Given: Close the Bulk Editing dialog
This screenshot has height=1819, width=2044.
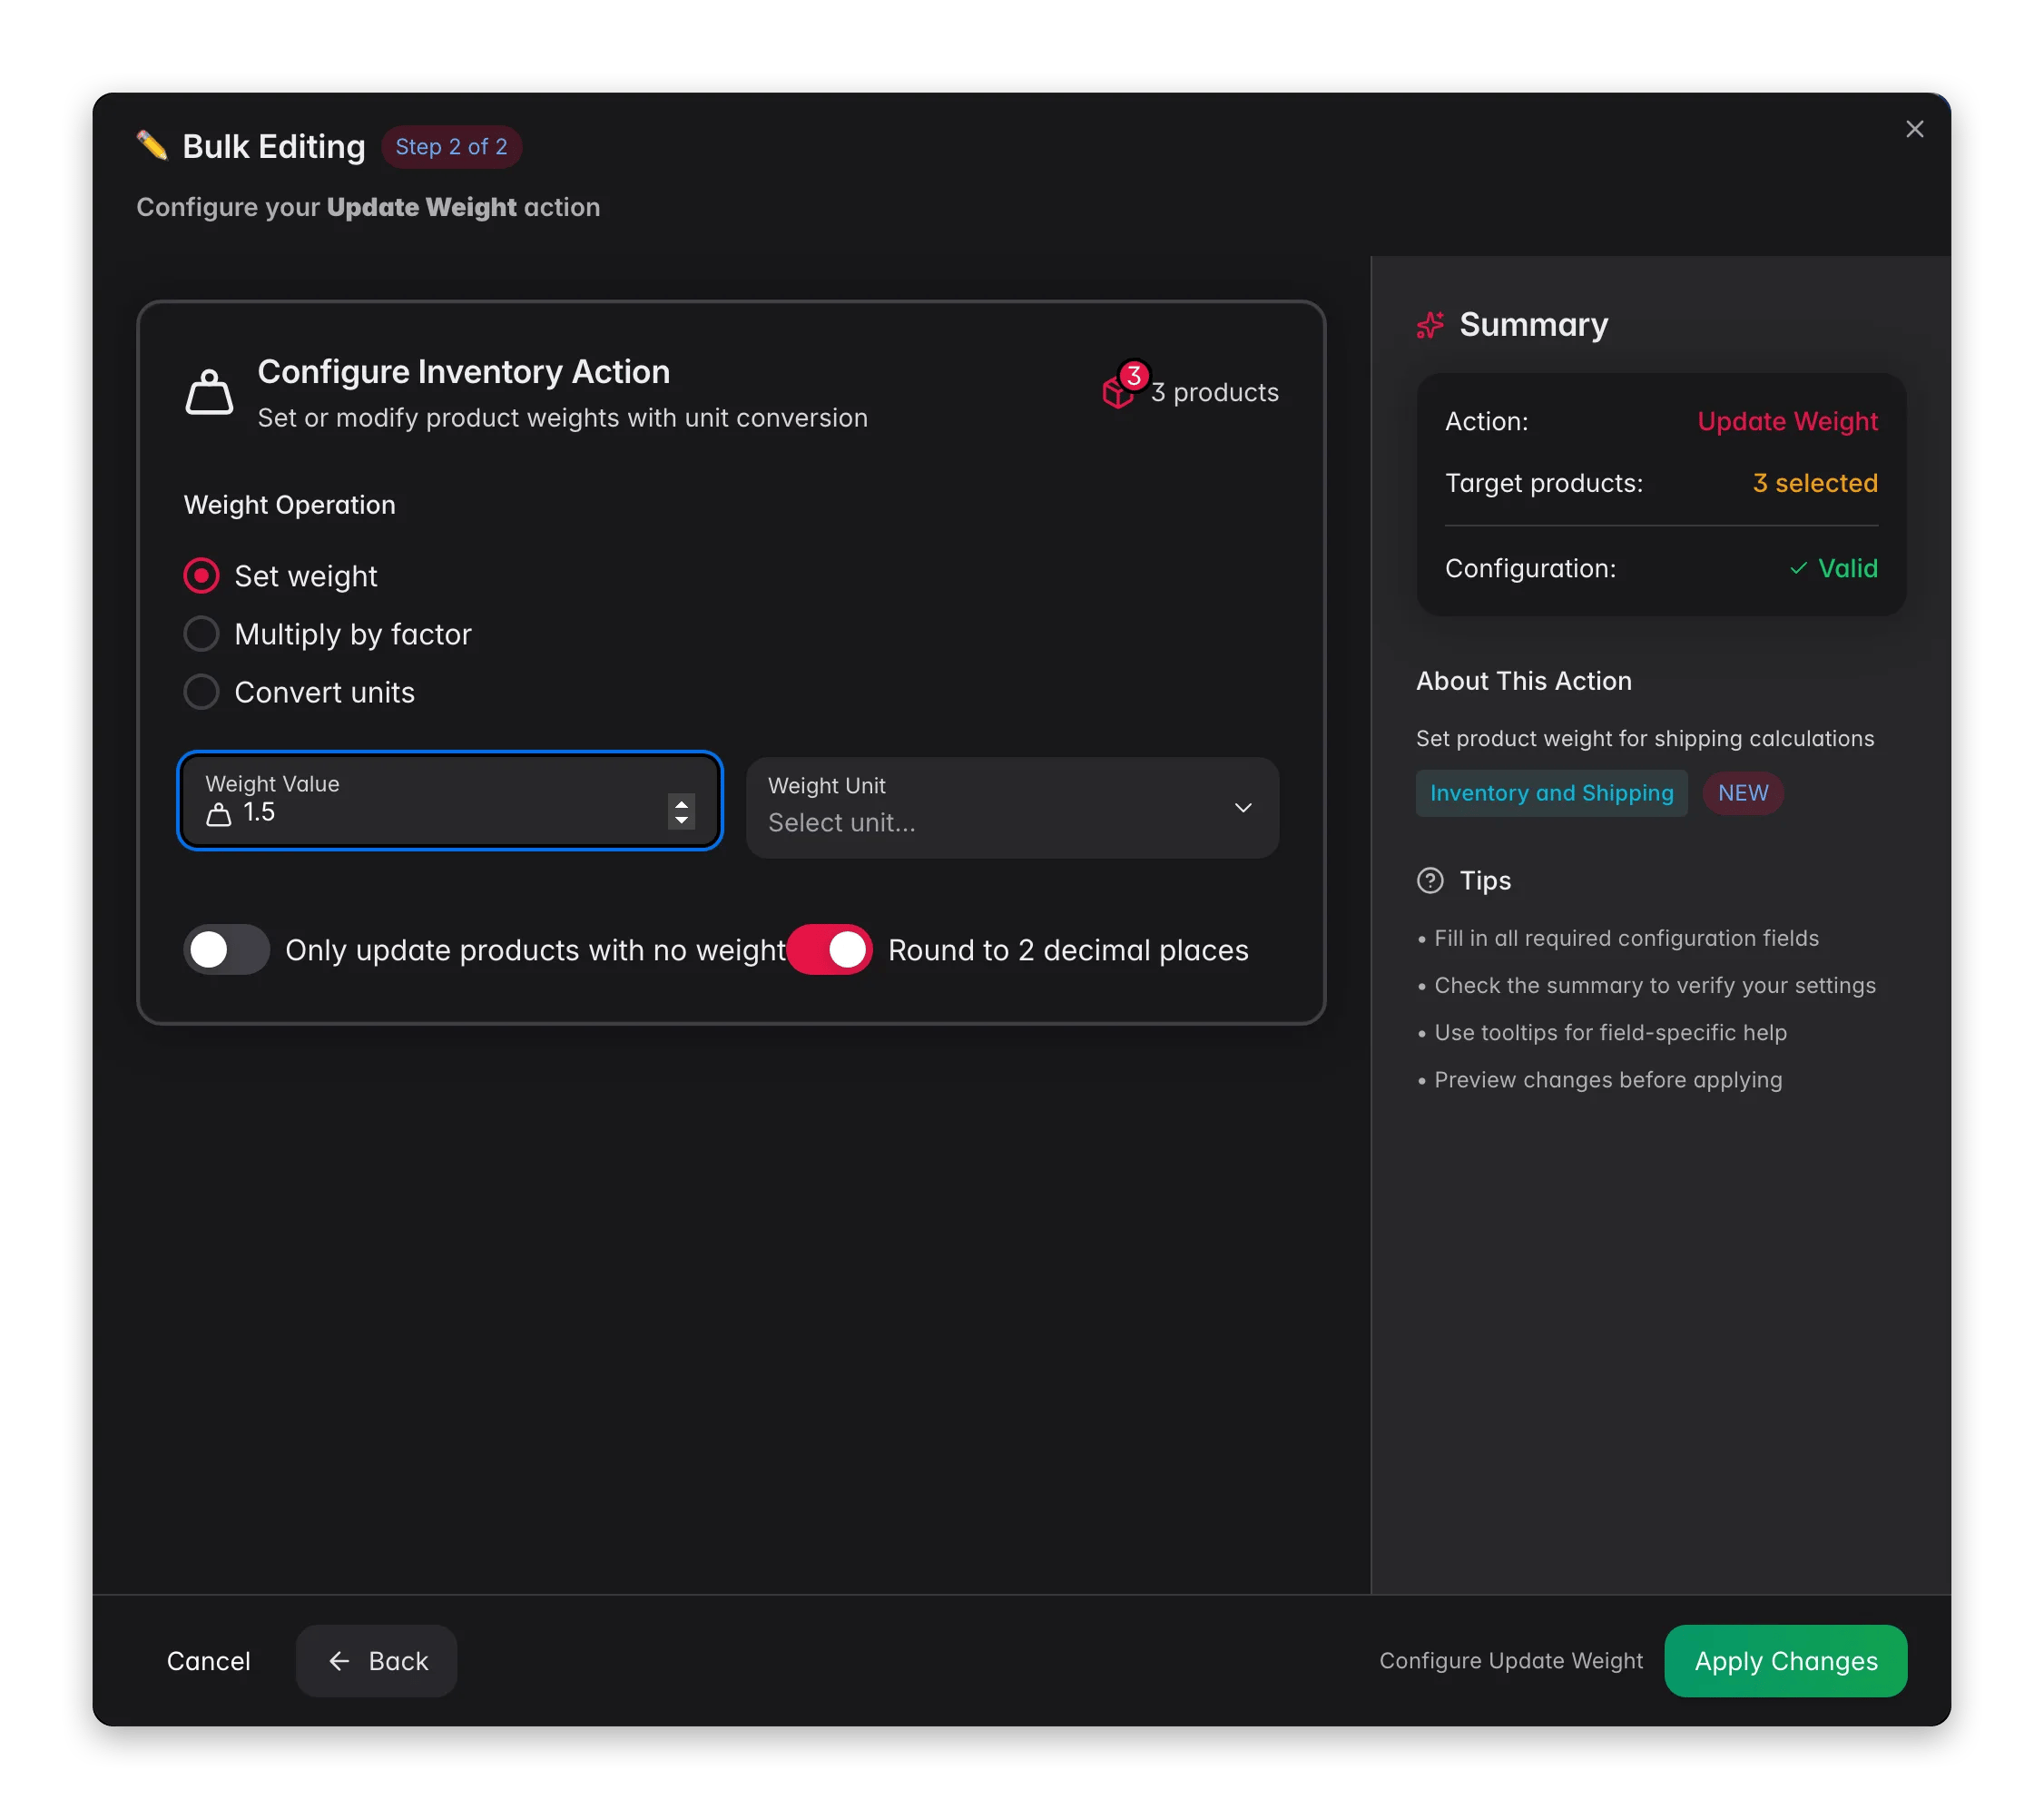Looking at the screenshot, I should pos(1913,129).
